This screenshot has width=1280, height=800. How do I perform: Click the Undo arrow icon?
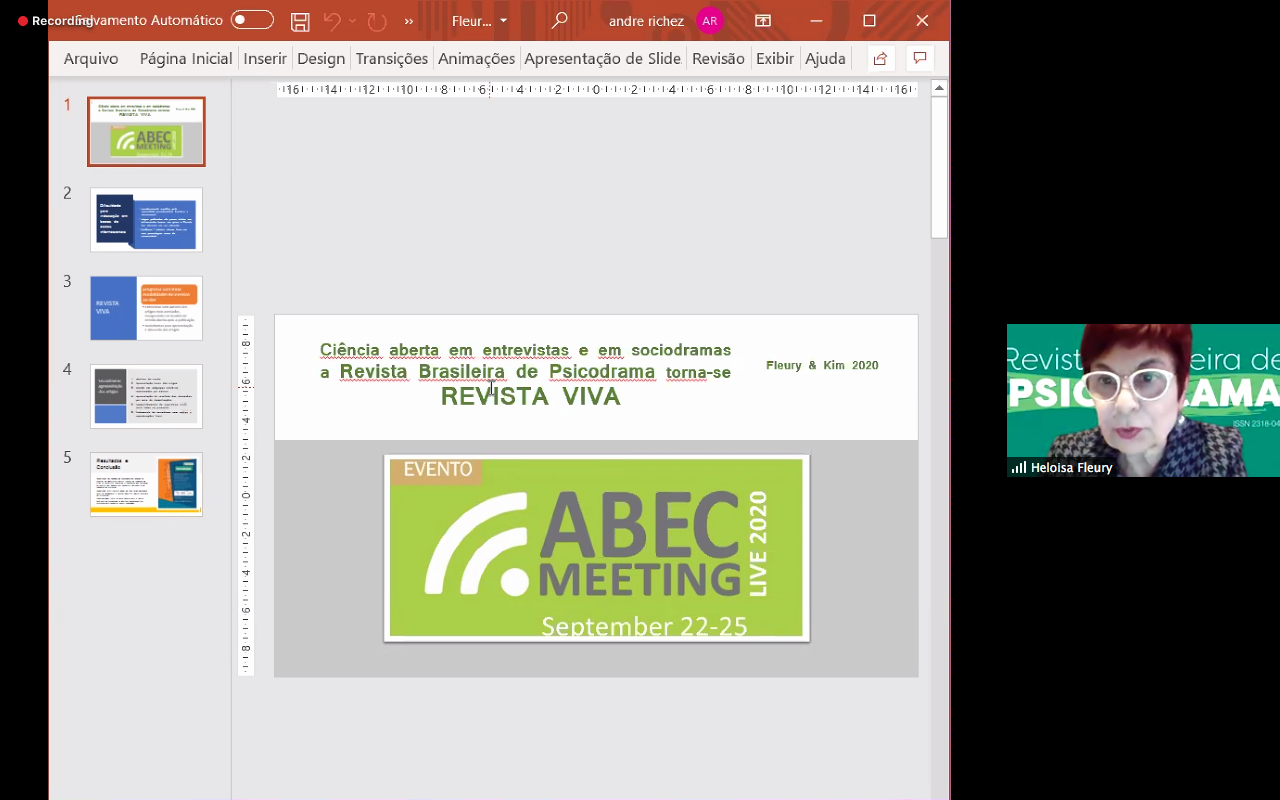click(332, 21)
